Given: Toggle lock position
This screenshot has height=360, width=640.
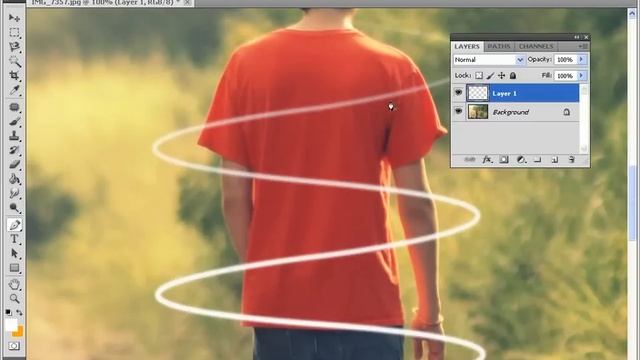Looking at the screenshot, I should (x=502, y=76).
